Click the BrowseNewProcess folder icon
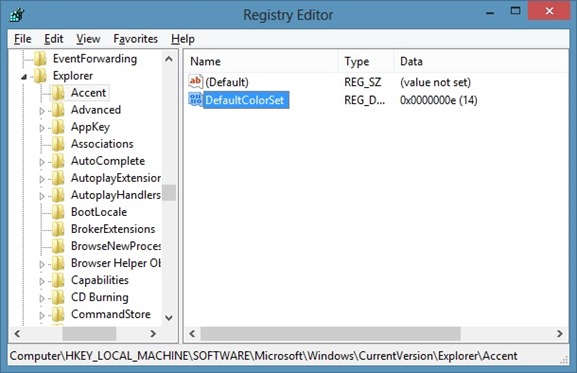This screenshot has width=577, height=373. pos(58,246)
